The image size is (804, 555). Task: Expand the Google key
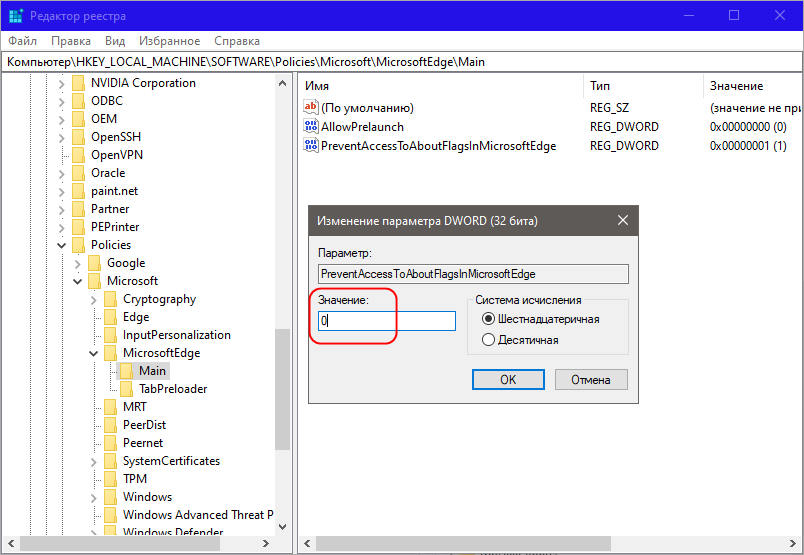coord(77,264)
